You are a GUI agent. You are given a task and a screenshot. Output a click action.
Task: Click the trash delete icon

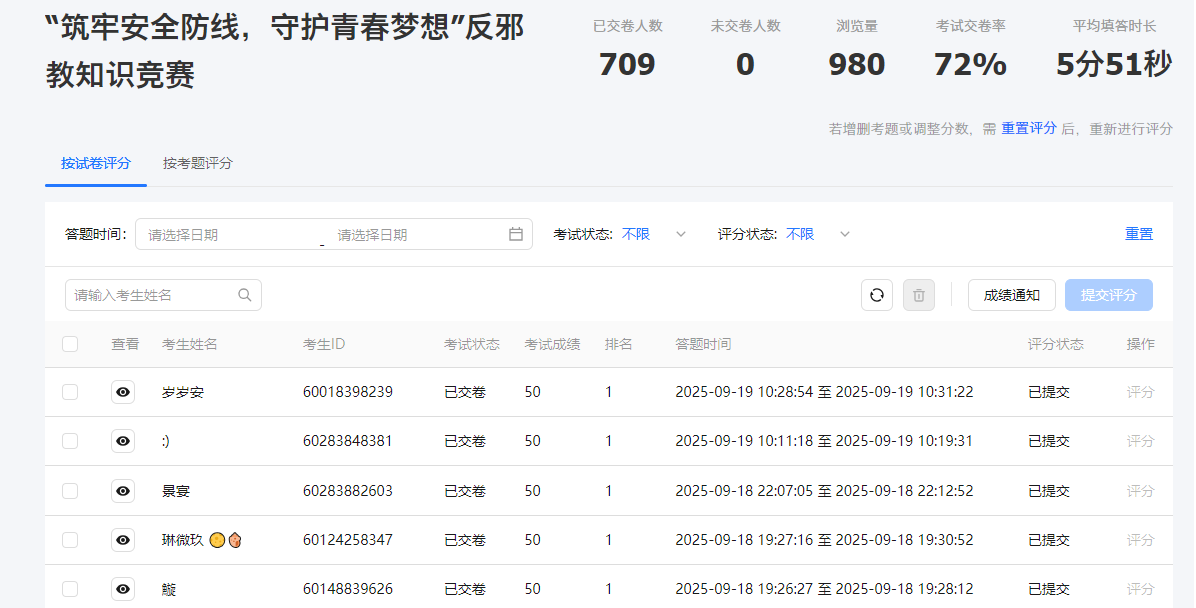click(x=918, y=295)
